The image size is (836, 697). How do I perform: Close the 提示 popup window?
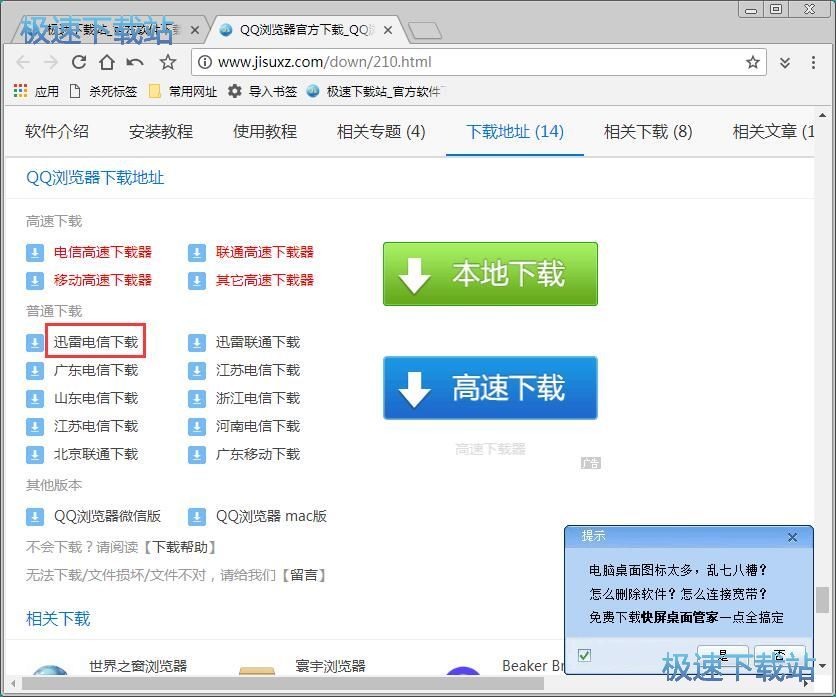pos(793,537)
